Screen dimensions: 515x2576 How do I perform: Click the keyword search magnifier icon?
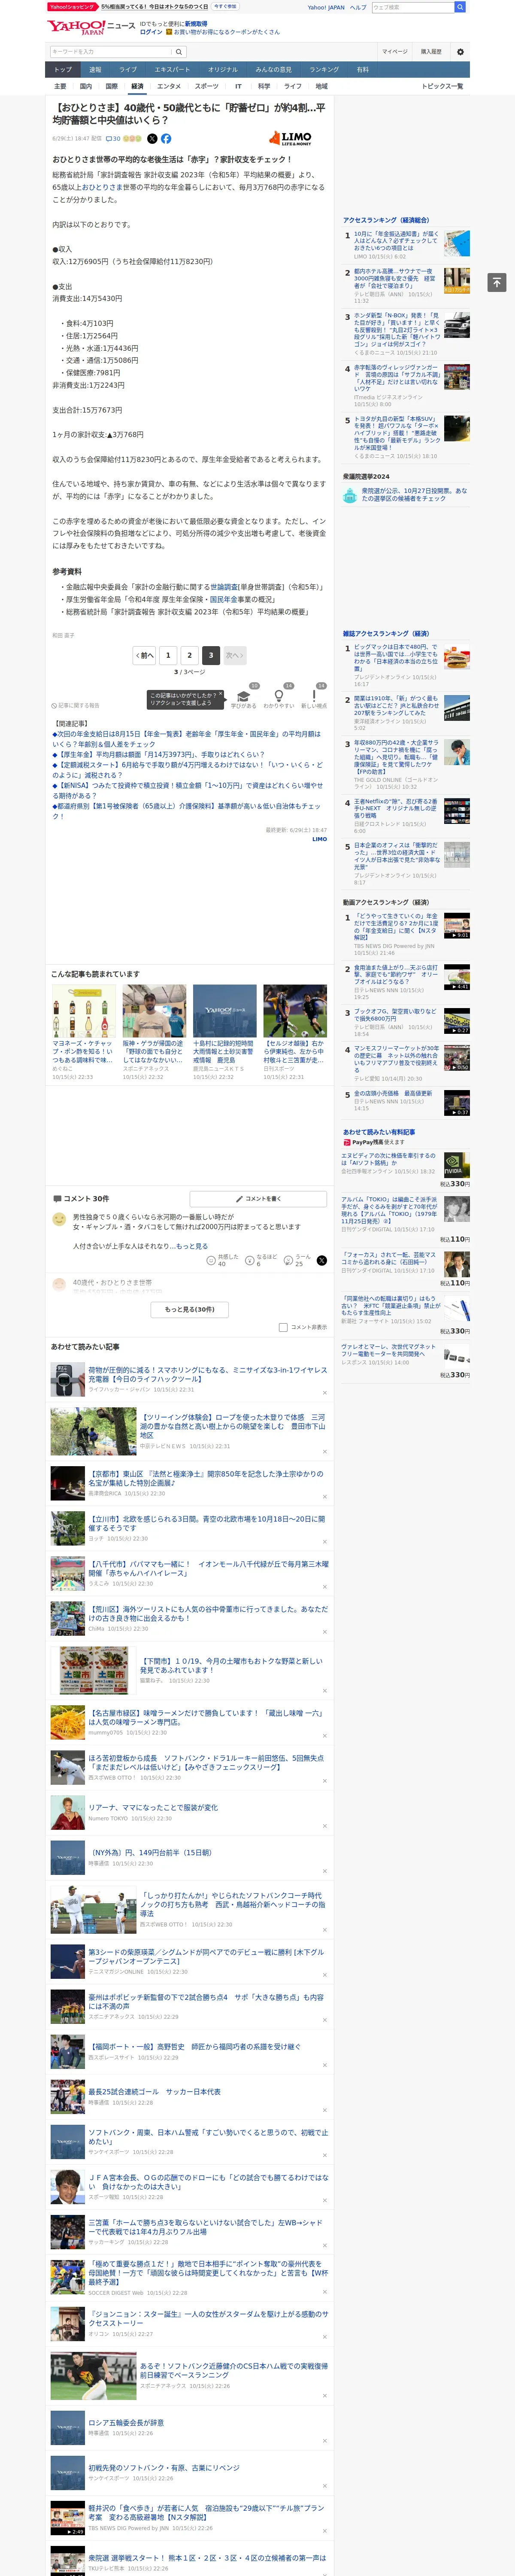click(179, 52)
